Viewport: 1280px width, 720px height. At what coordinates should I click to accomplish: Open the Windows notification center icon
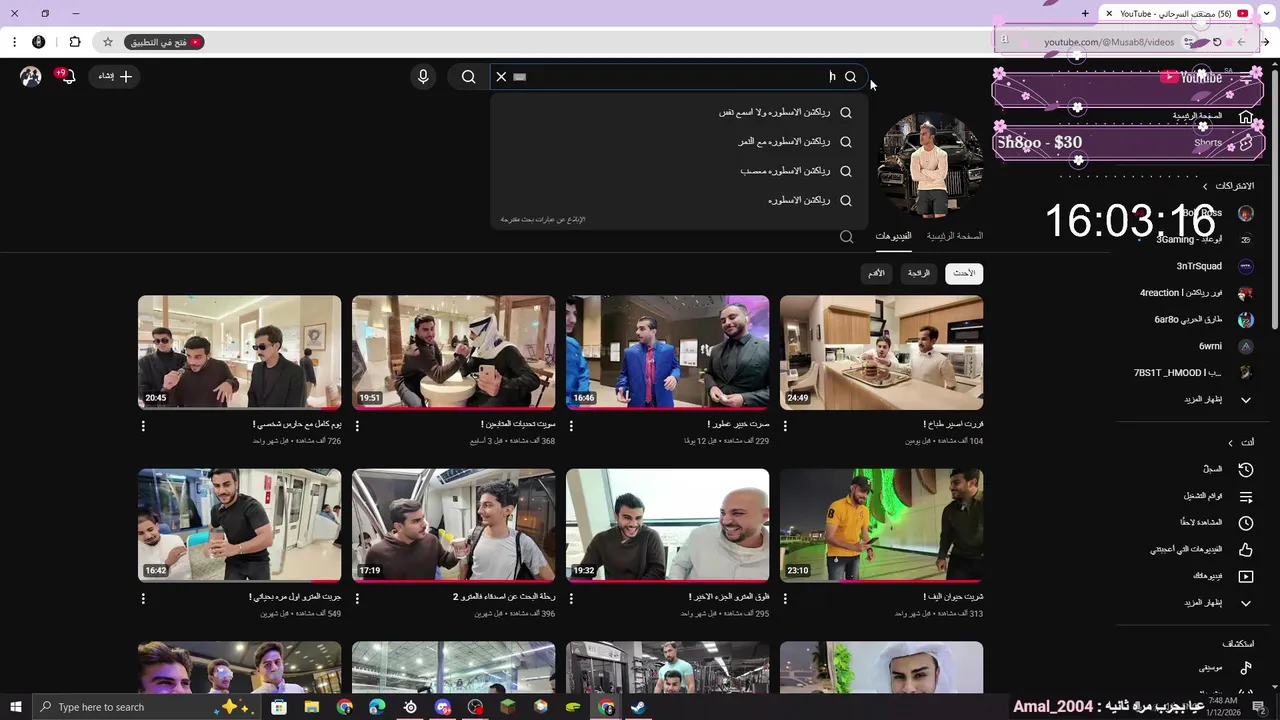coord(1259,707)
